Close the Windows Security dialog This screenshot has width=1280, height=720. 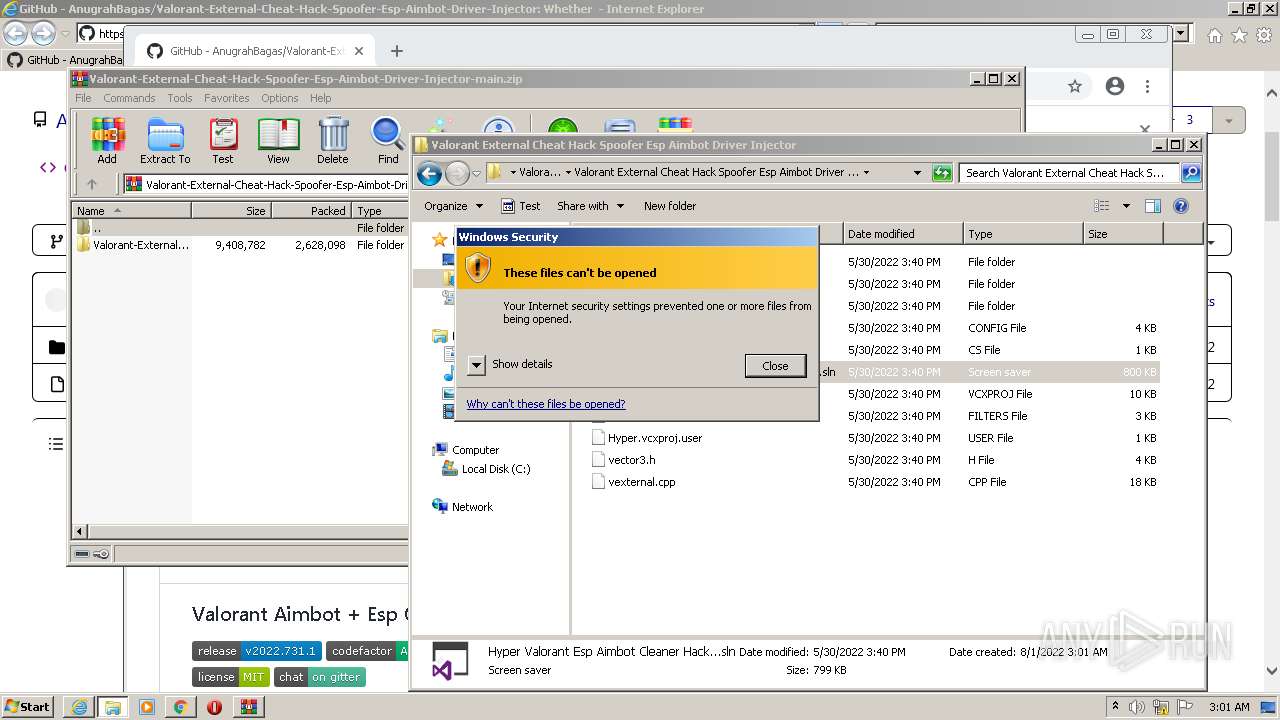pyautogui.click(x=775, y=366)
